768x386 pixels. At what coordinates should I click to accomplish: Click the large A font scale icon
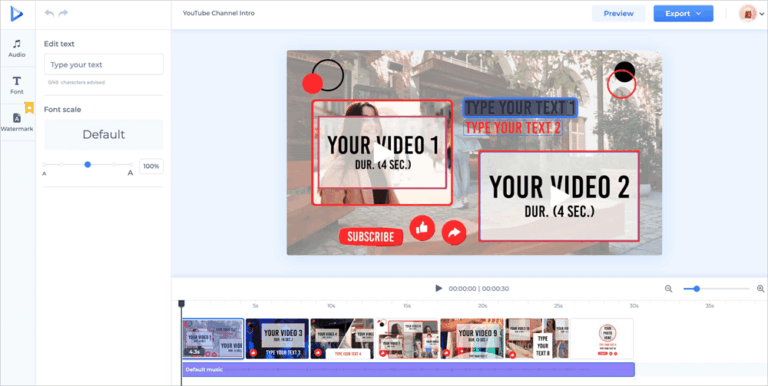point(130,173)
